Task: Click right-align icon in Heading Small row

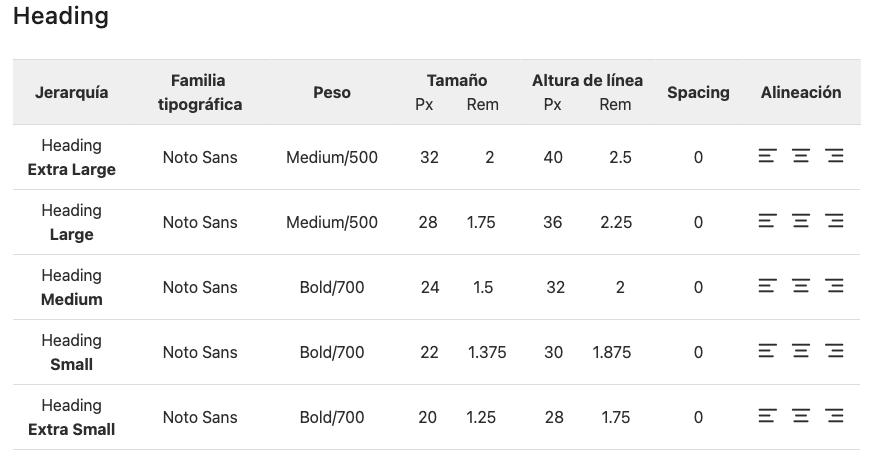Action: pyautogui.click(x=835, y=351)
